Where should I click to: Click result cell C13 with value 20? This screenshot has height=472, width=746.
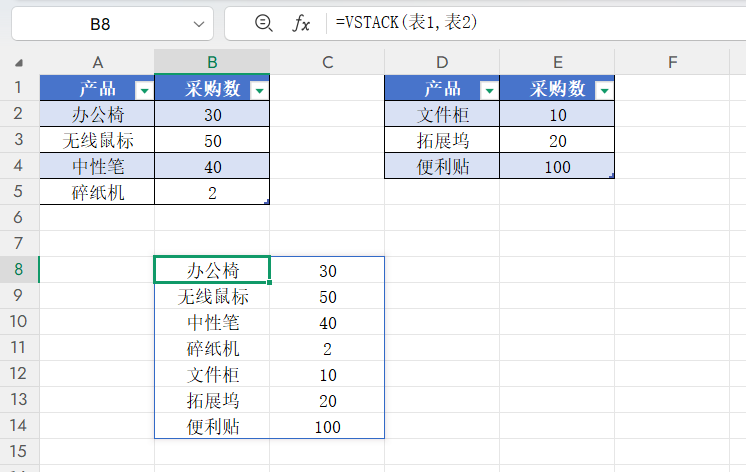click(x=327, y=400)
